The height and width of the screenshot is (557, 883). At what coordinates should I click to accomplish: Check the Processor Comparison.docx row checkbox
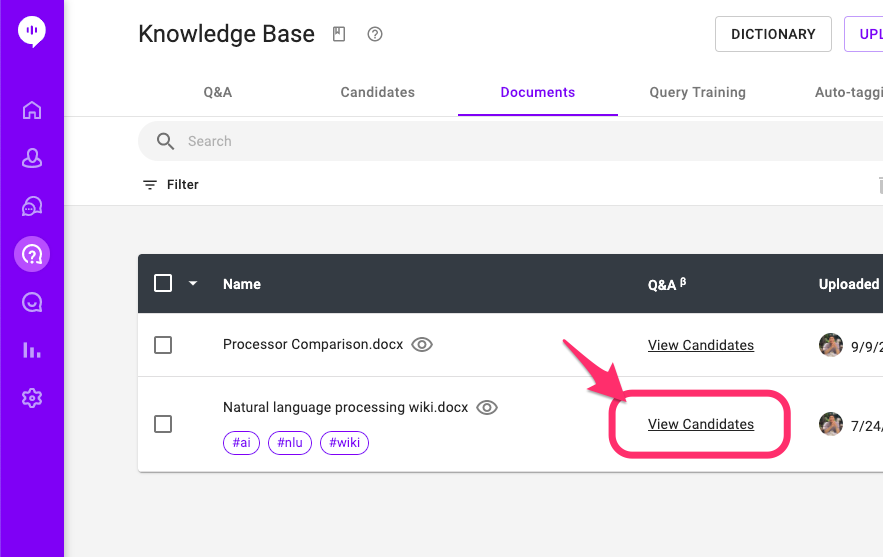pos(163,345)
